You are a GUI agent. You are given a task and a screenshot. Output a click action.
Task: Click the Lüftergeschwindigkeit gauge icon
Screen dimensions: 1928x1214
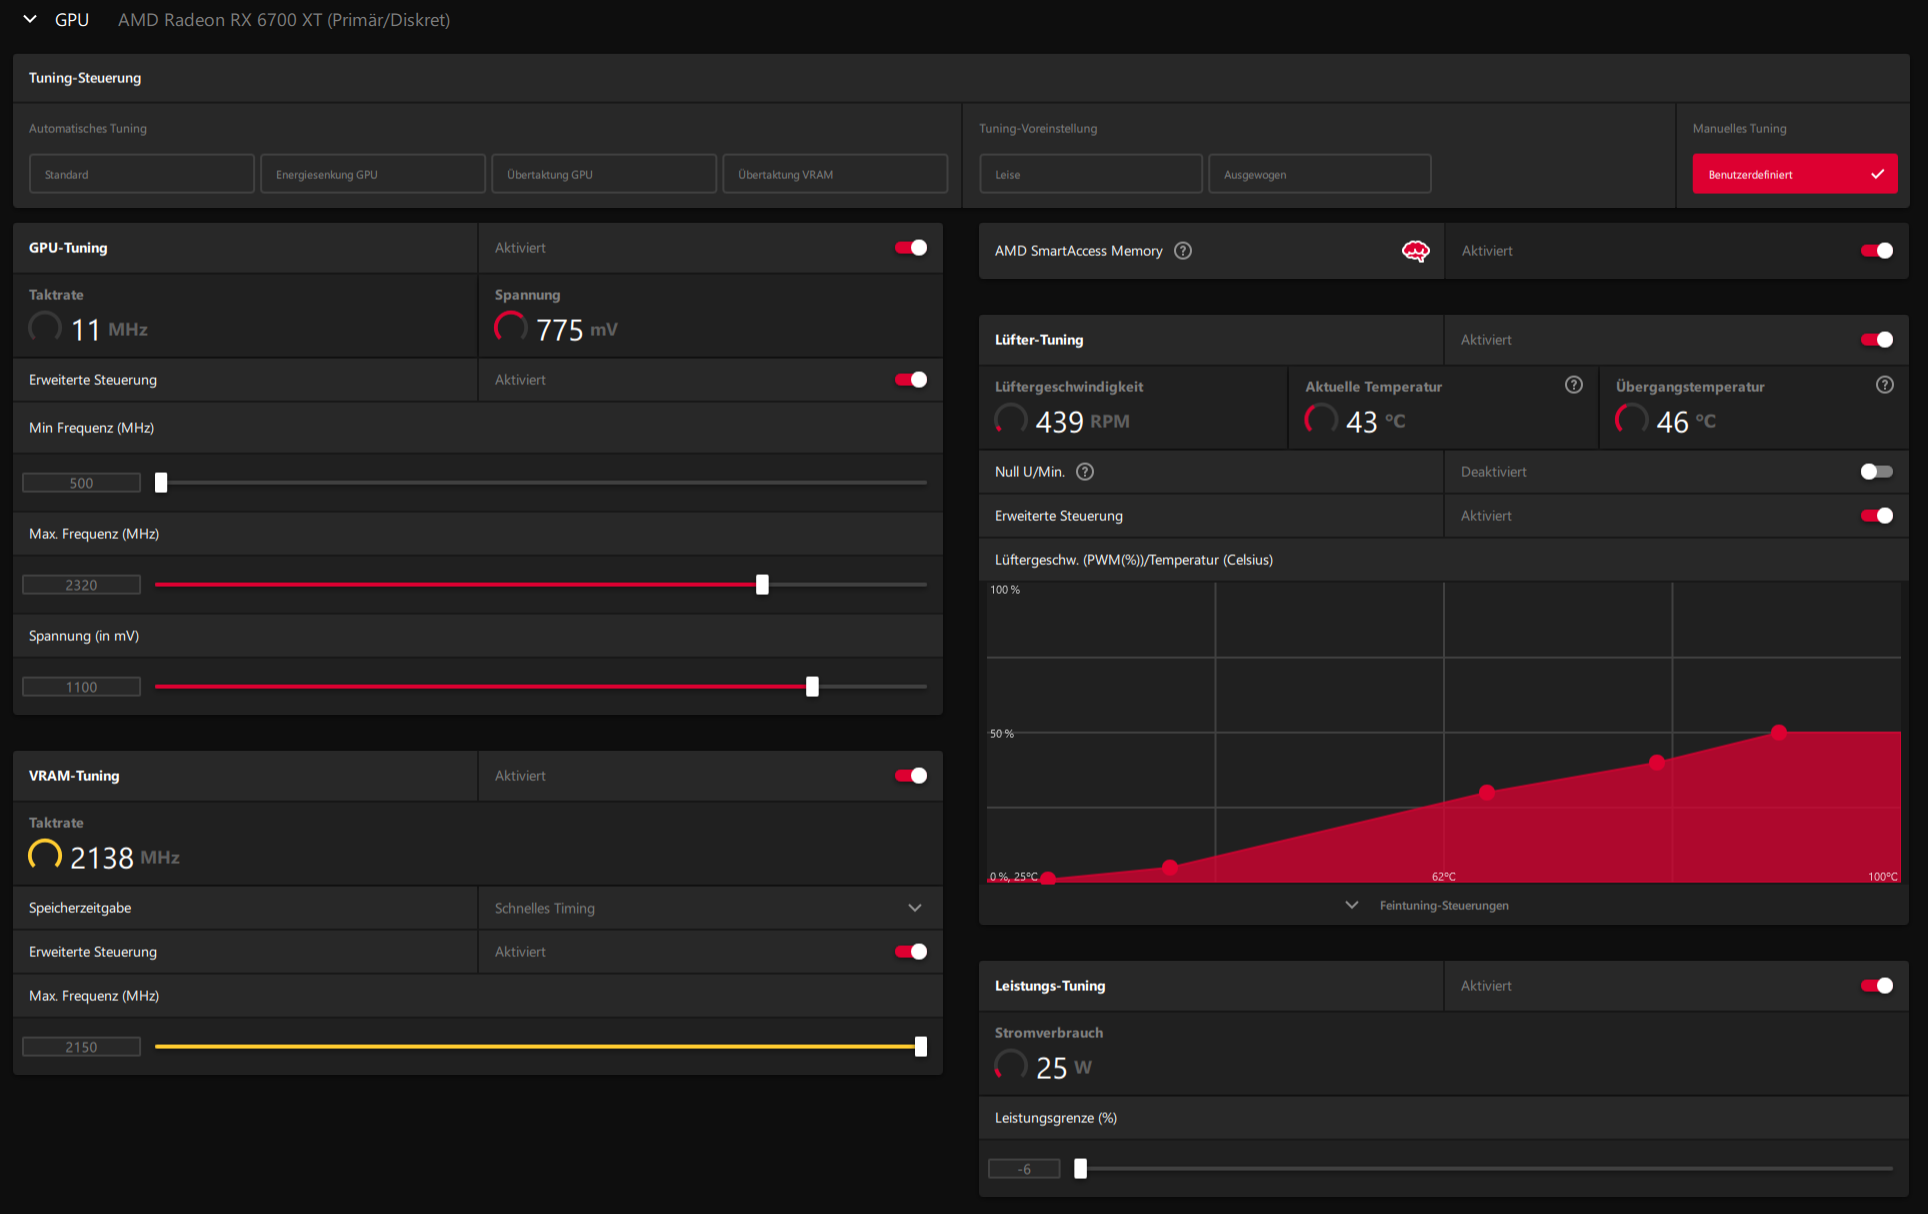coord(1011,419)
